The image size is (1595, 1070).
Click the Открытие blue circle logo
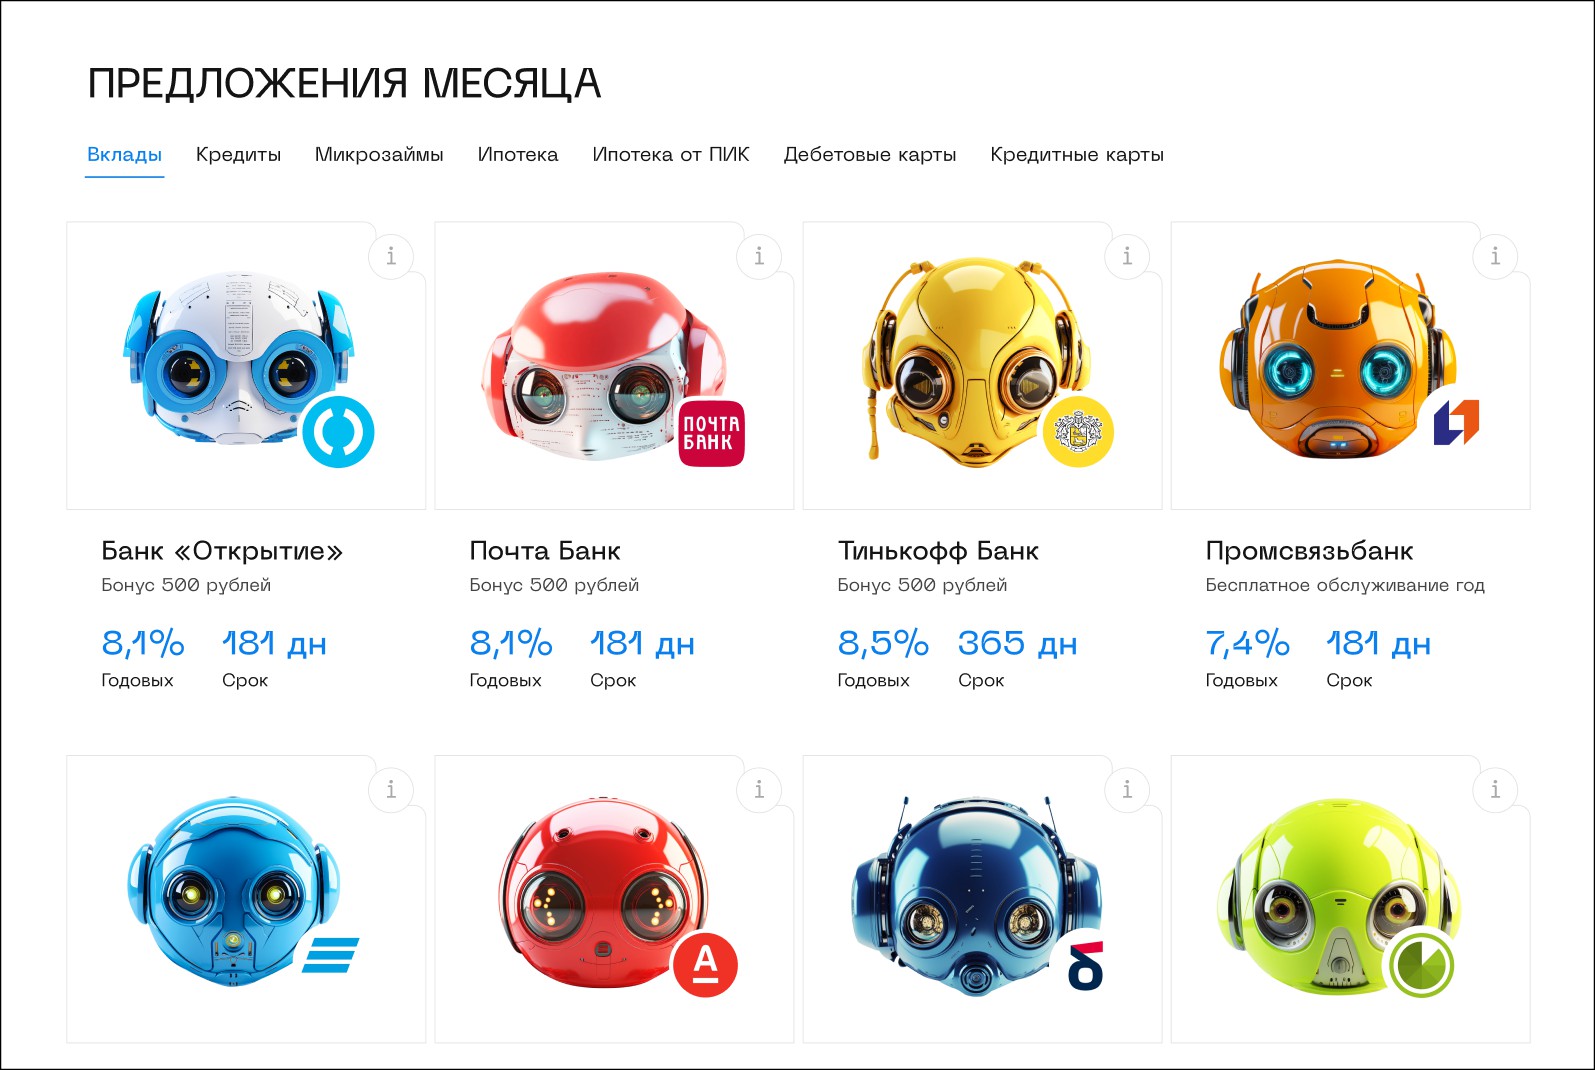[338, 432]
